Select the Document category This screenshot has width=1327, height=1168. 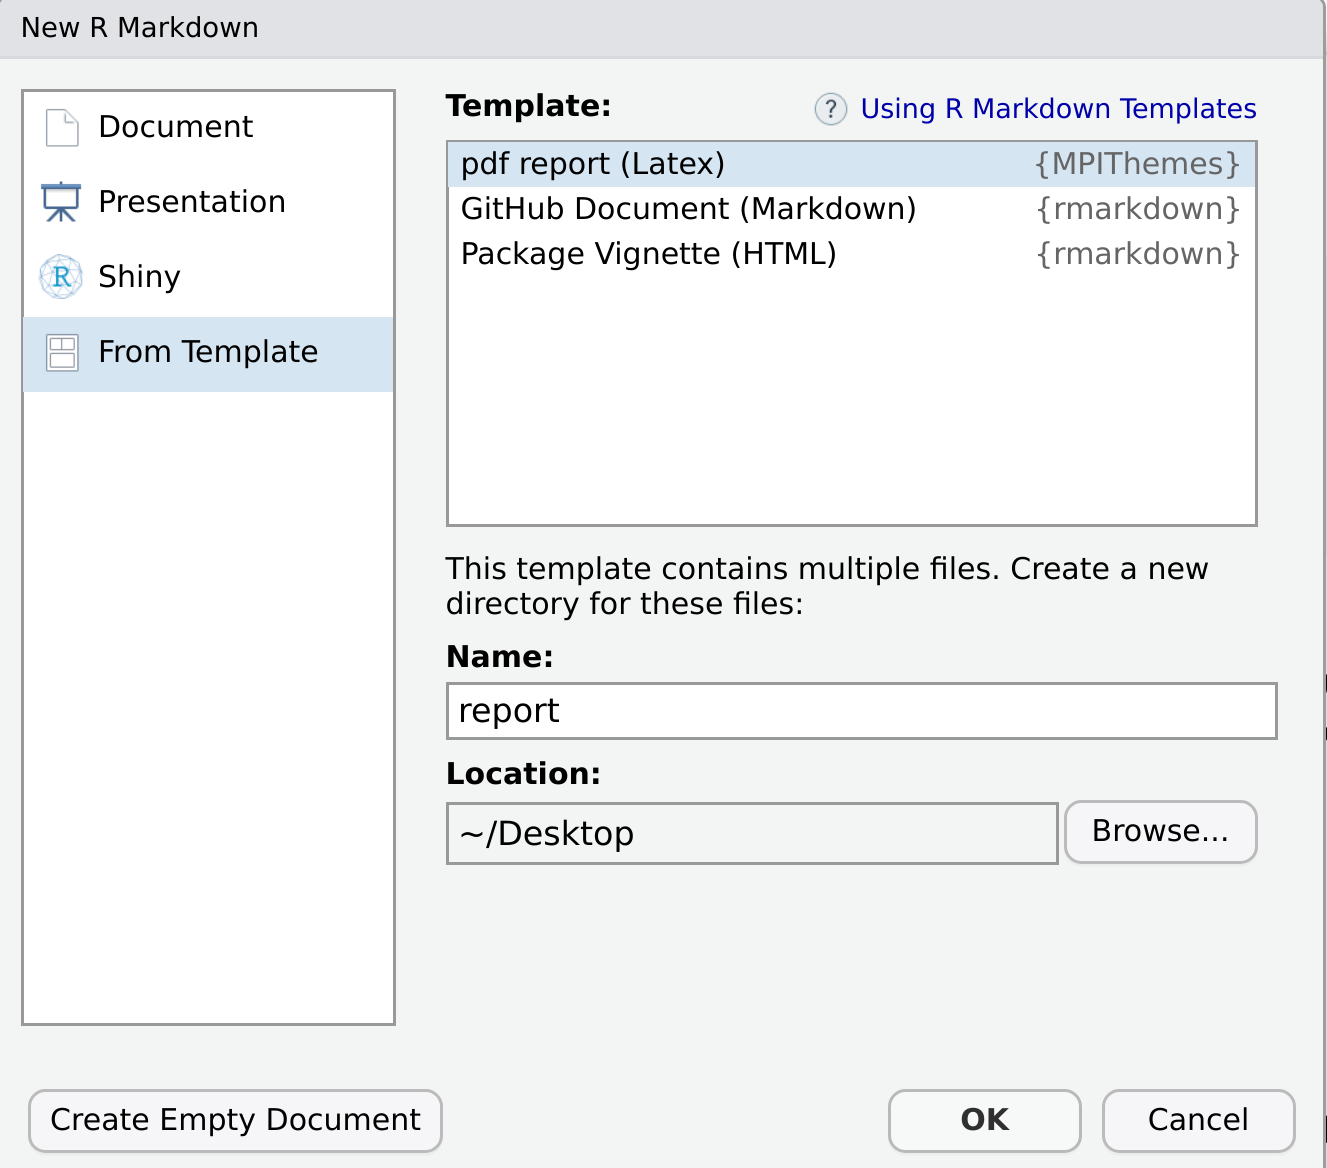209,127
